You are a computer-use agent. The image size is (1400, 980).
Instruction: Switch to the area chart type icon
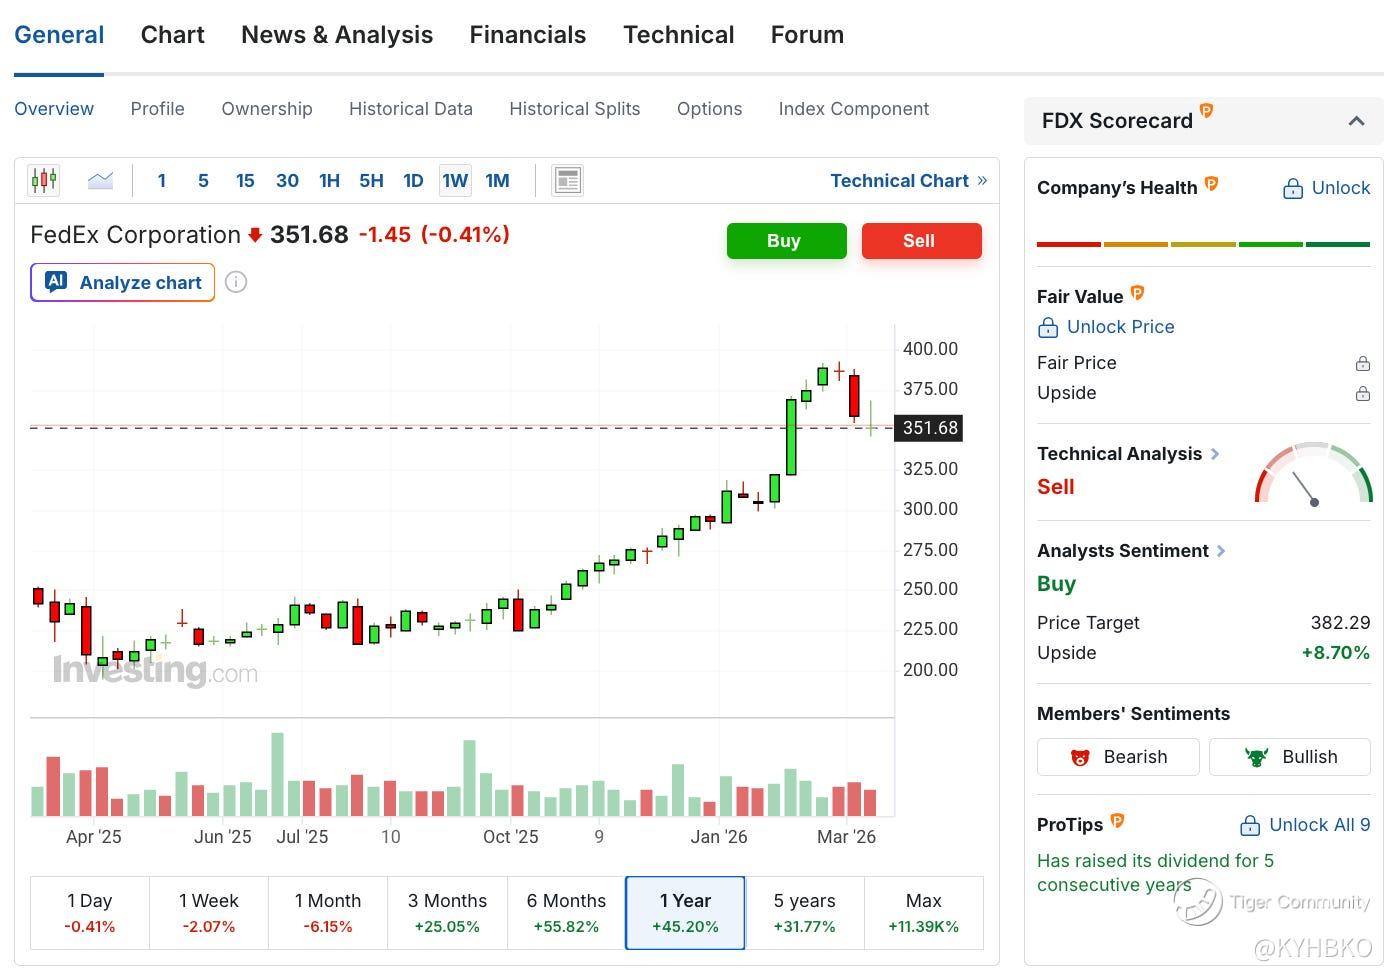100,181
